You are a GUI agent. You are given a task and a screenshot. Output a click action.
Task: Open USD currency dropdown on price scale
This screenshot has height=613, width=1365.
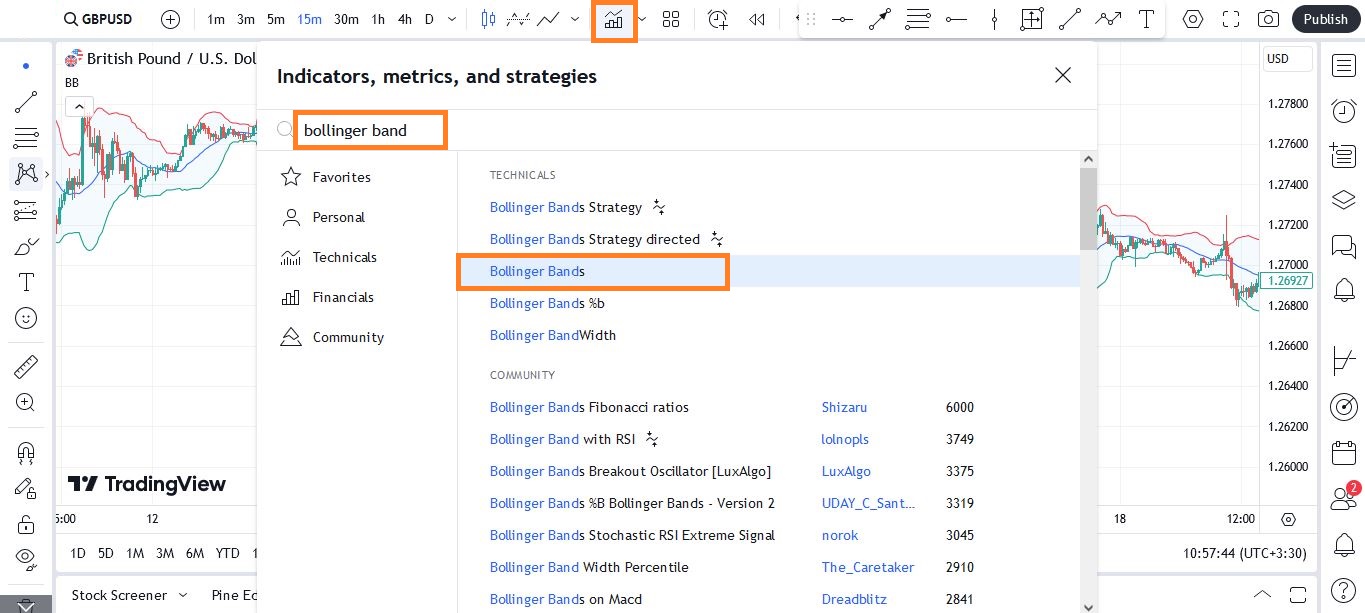tap(1285, 59)
